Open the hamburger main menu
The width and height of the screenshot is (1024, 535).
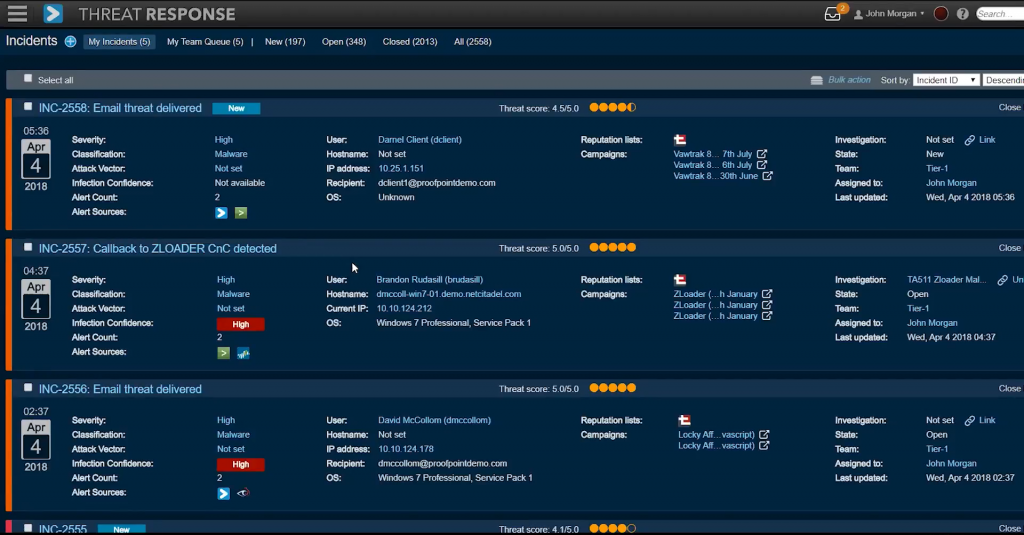tap(18, 13)
